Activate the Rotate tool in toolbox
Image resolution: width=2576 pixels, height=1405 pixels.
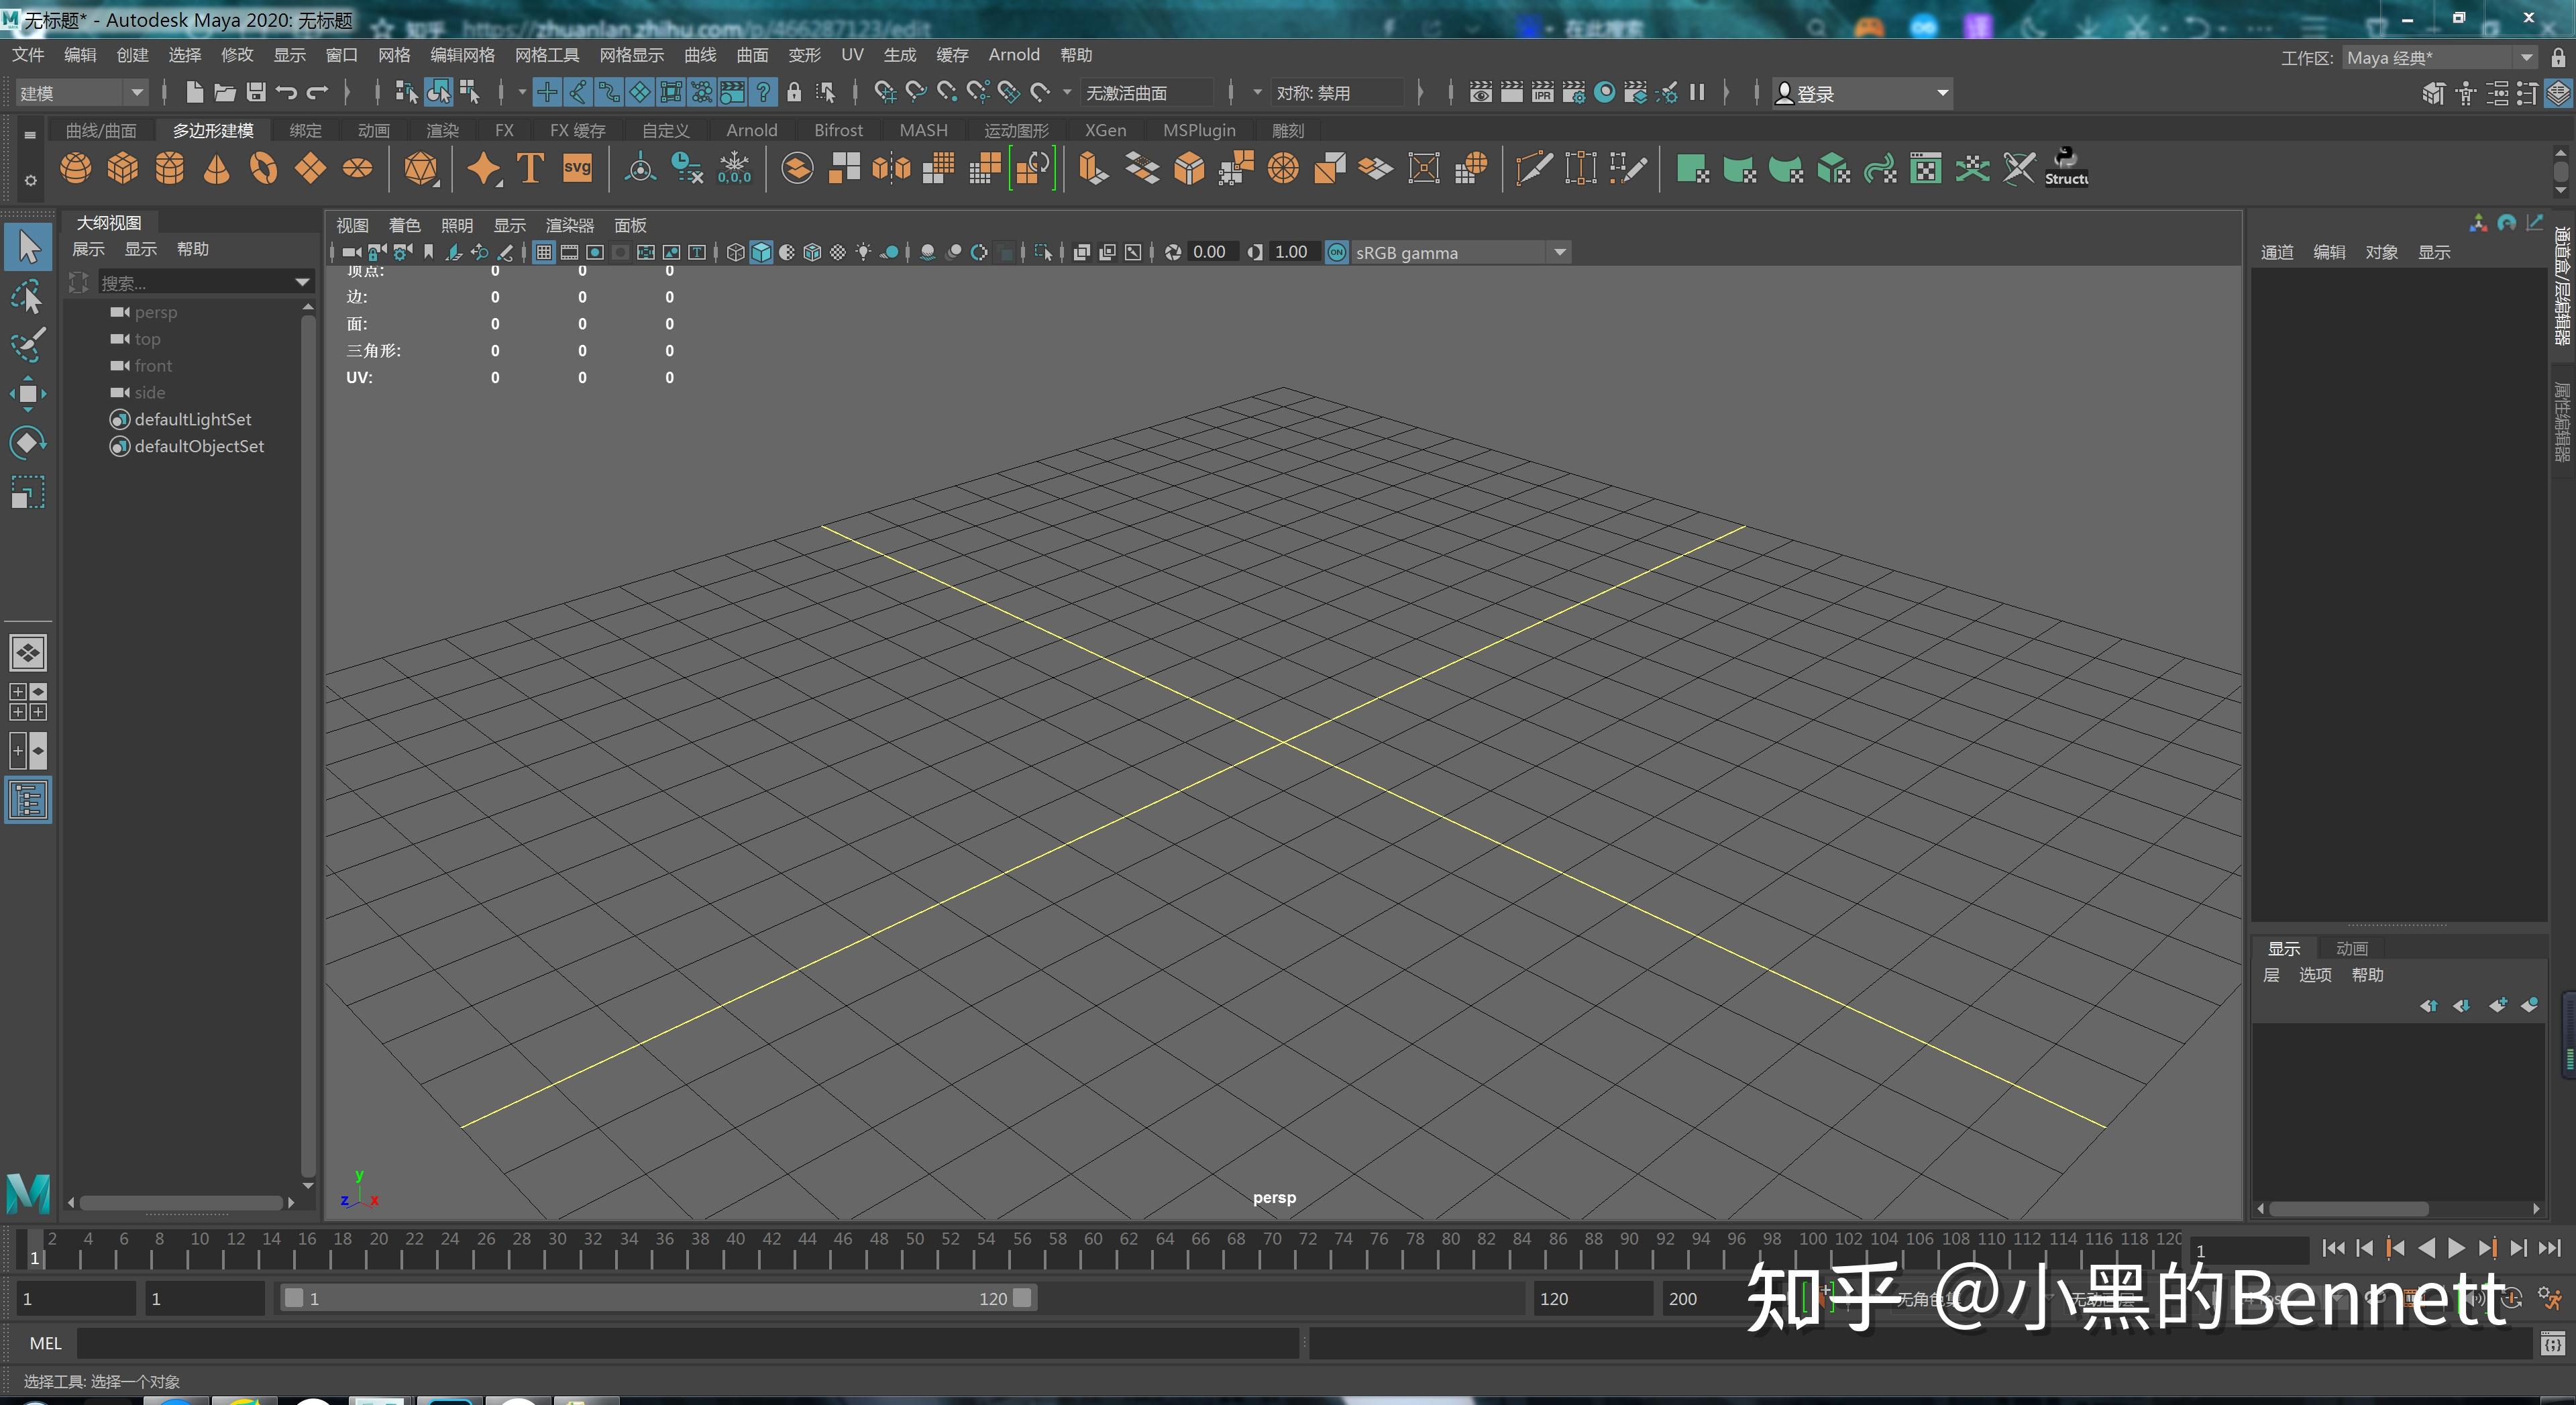[x=27, y=443]
